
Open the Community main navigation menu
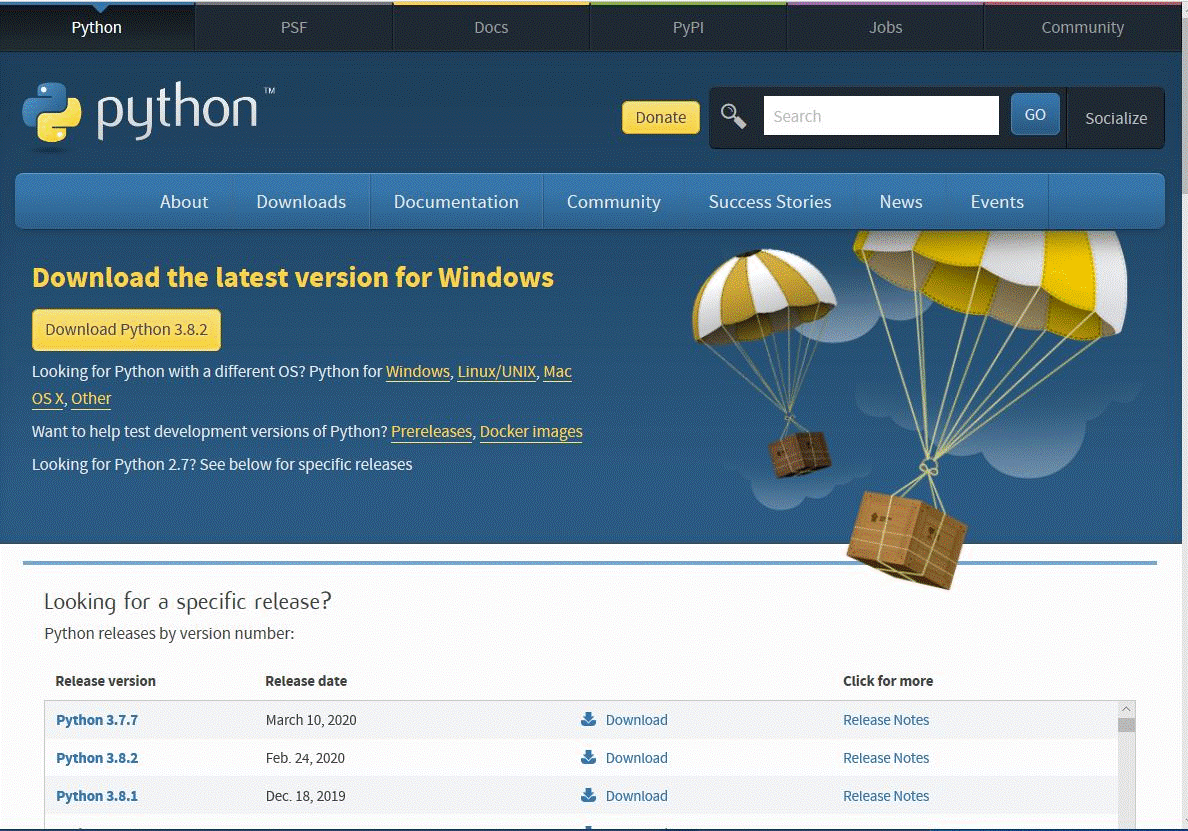[614, 202]
